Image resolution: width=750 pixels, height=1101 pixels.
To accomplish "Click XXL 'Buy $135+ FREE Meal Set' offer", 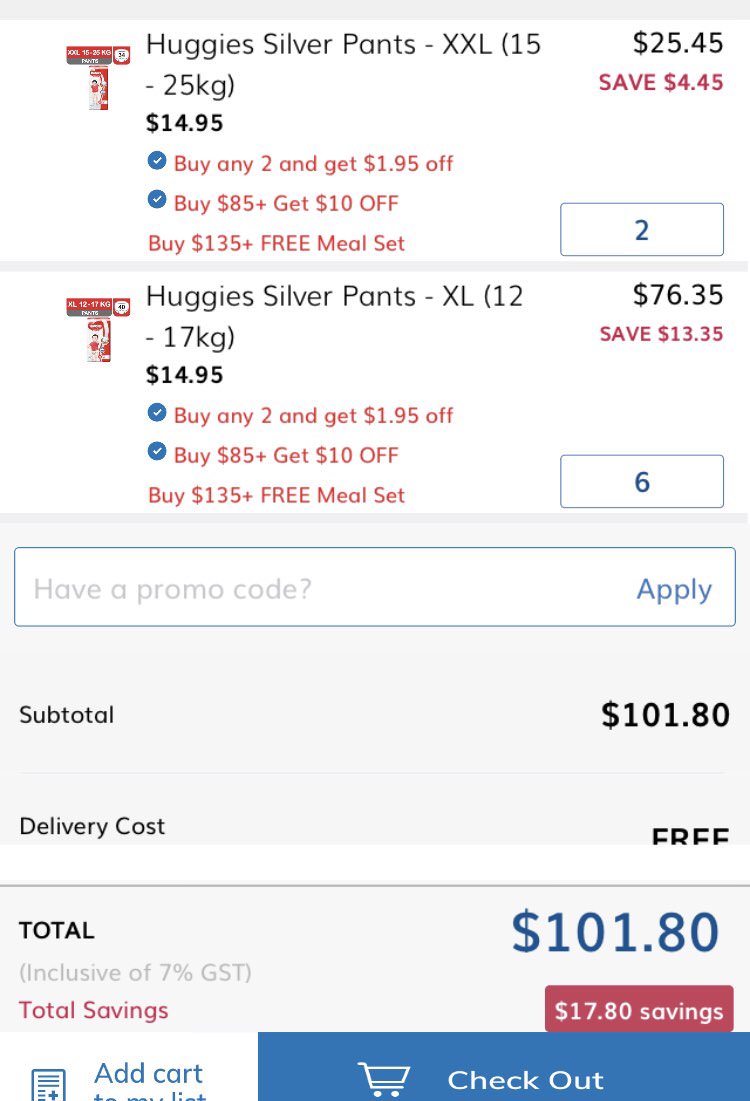I will click(x=277, y=243).
